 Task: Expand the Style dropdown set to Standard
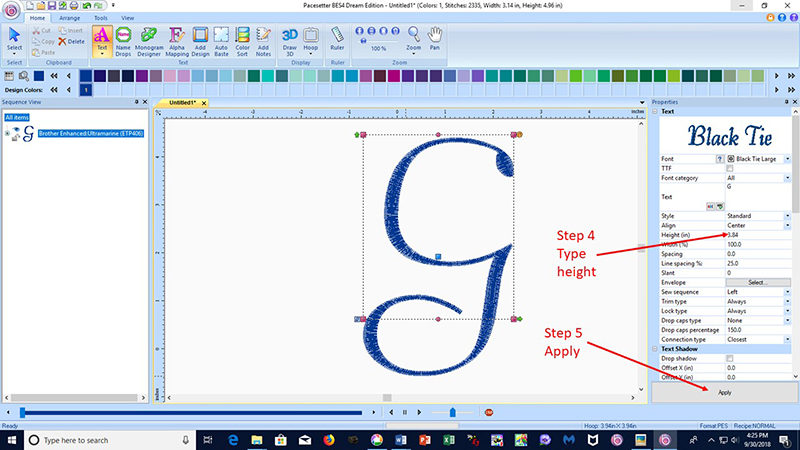[x=787, y=216]
